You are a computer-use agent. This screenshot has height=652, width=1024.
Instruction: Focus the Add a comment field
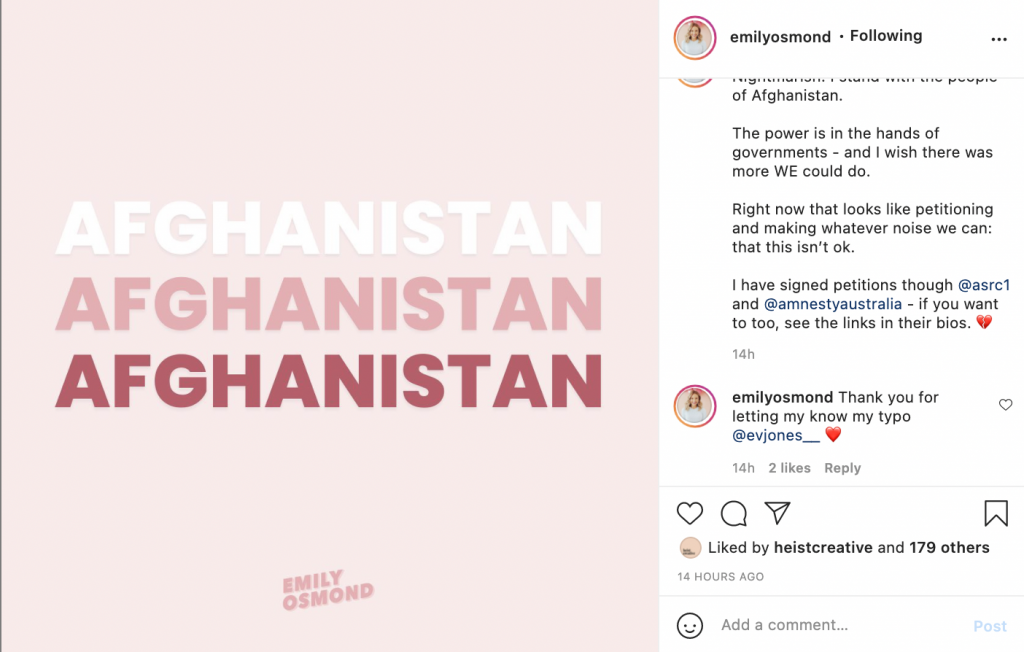[840, 625]
